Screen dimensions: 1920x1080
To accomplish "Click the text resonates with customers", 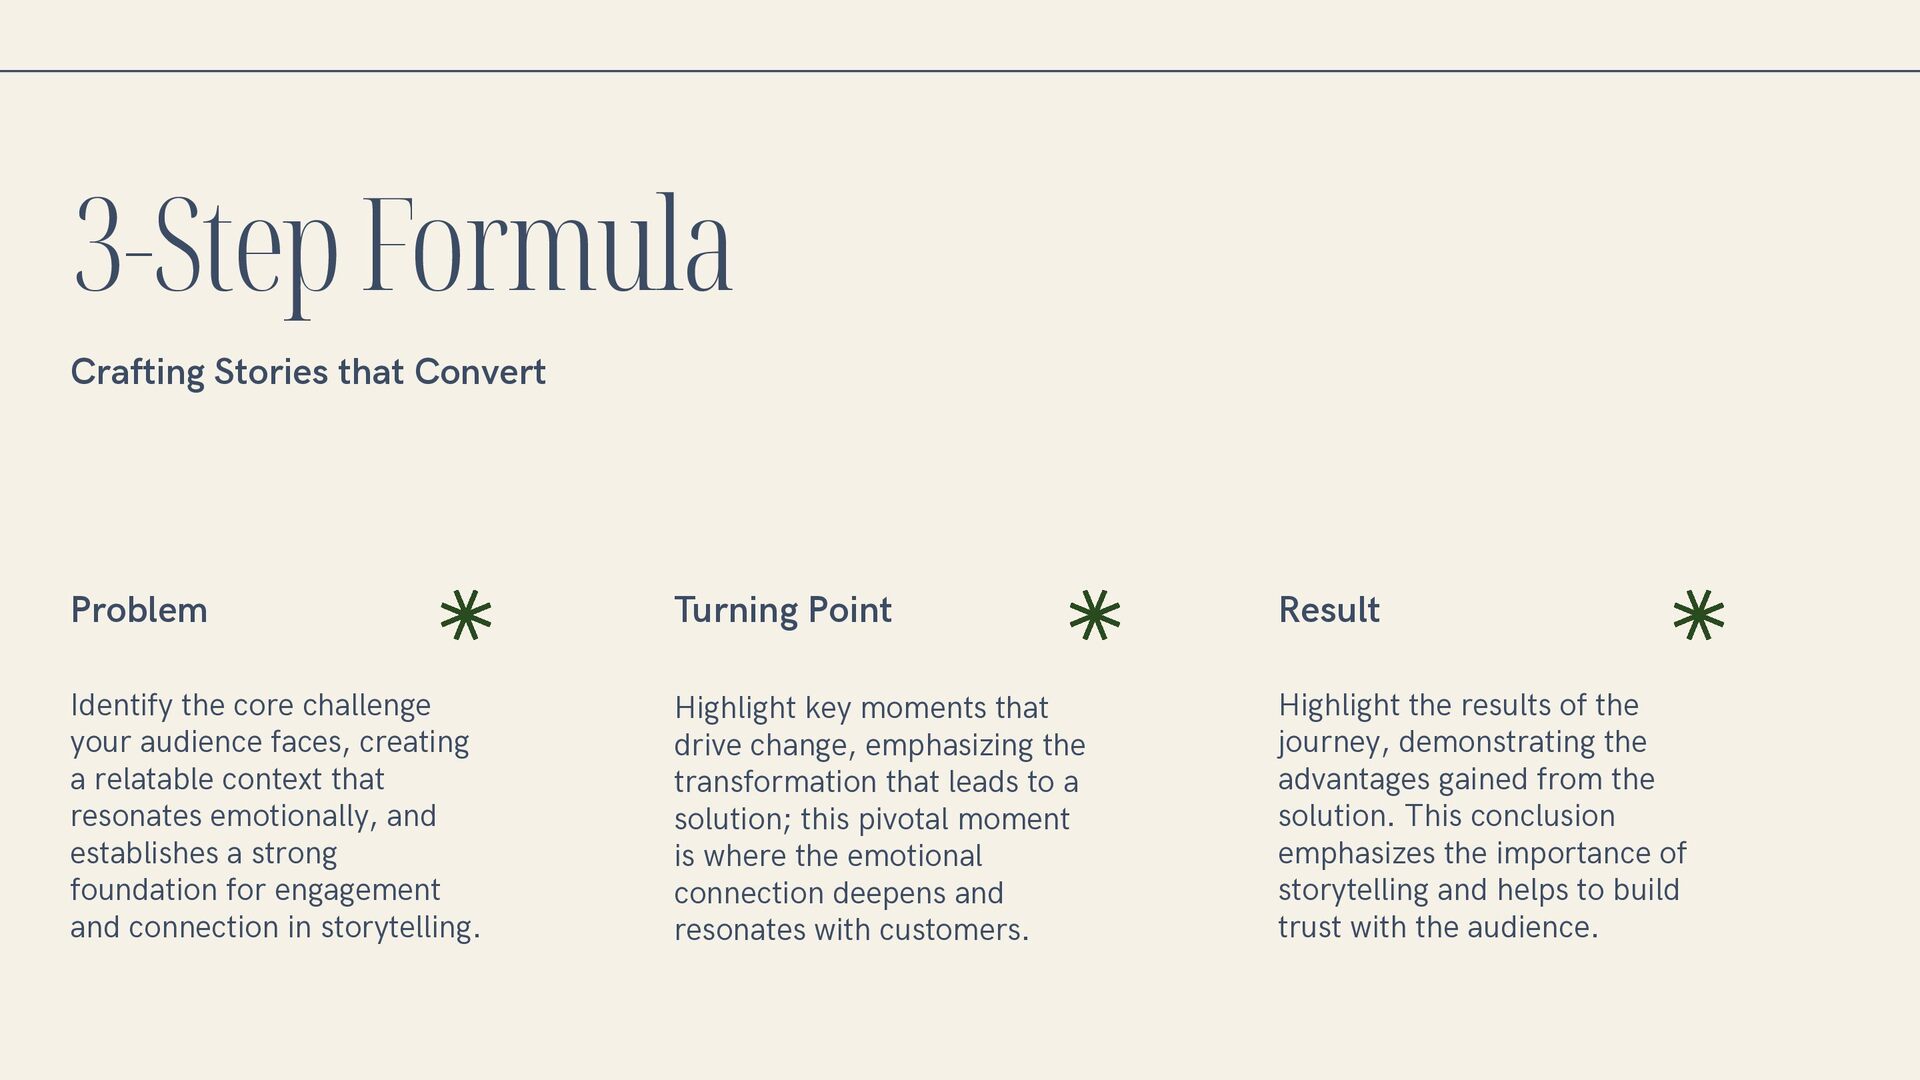I will pyautogui.click(x=851, y=930).
